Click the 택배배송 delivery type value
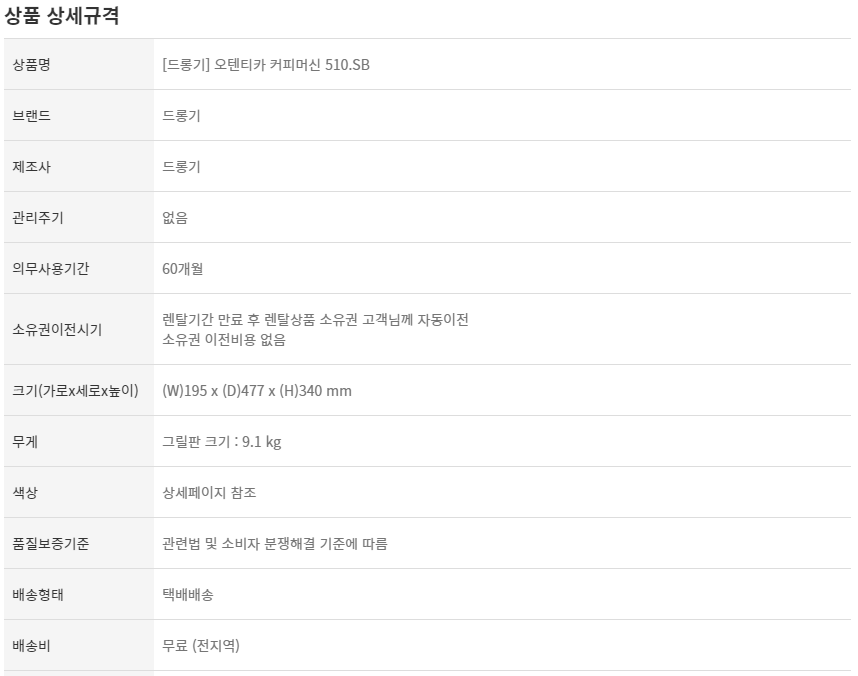 click(x=188, y=595)
